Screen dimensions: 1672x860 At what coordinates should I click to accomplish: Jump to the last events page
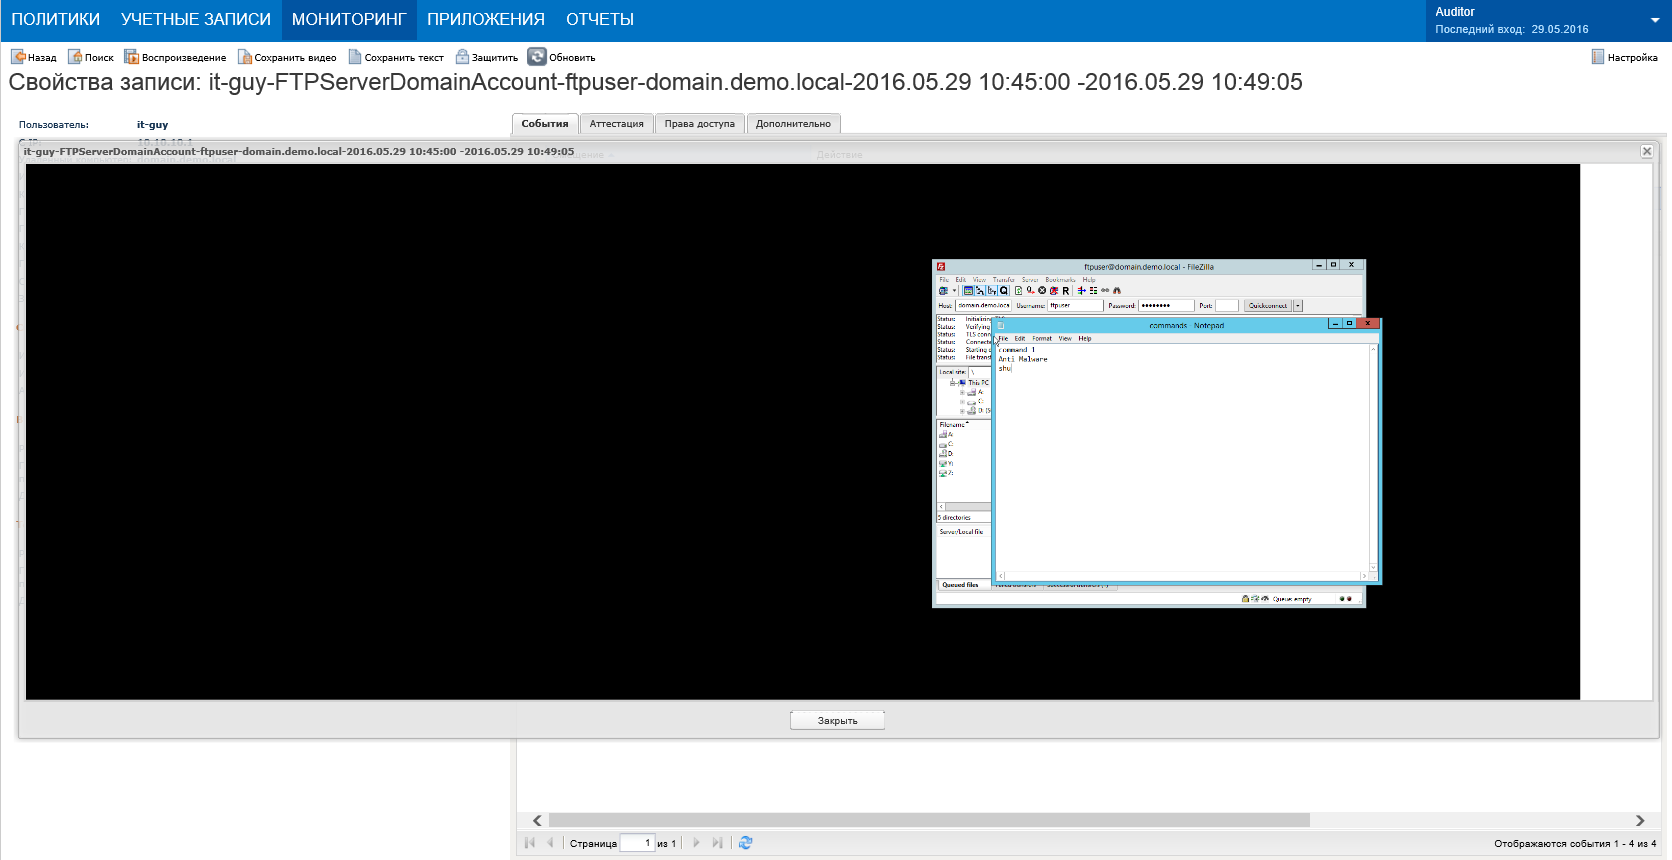coord(717,843)
